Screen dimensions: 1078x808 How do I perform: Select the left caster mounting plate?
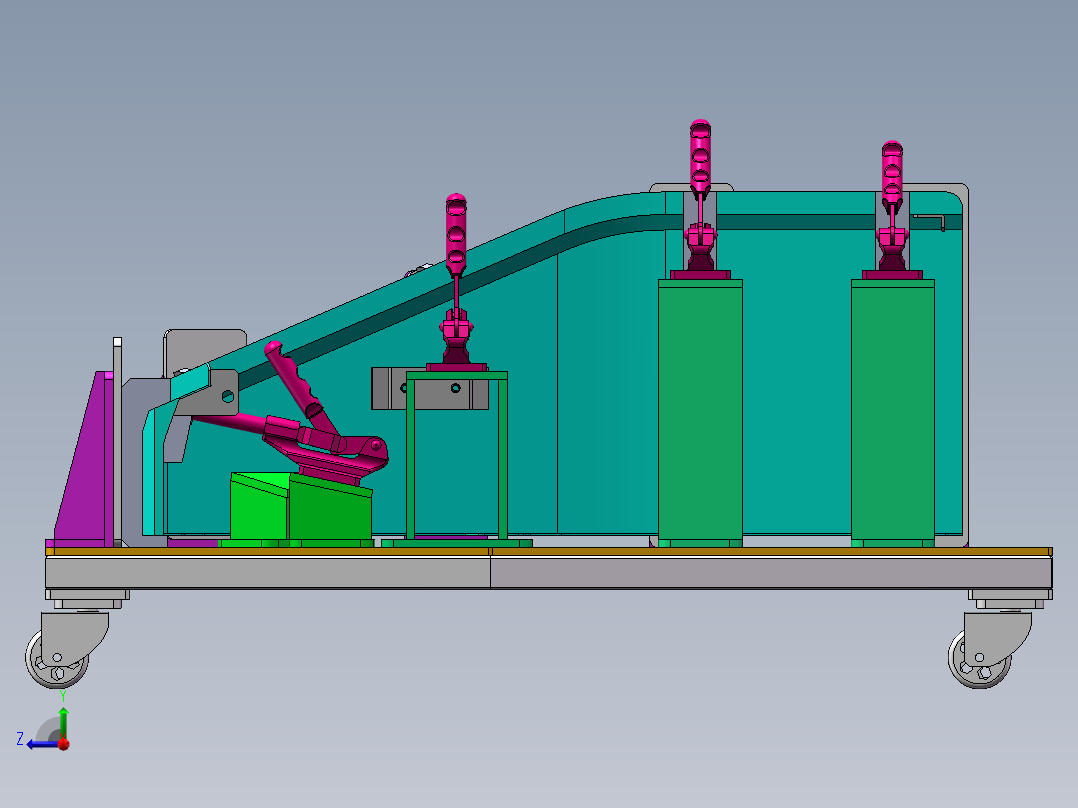(x=87, y=595)
